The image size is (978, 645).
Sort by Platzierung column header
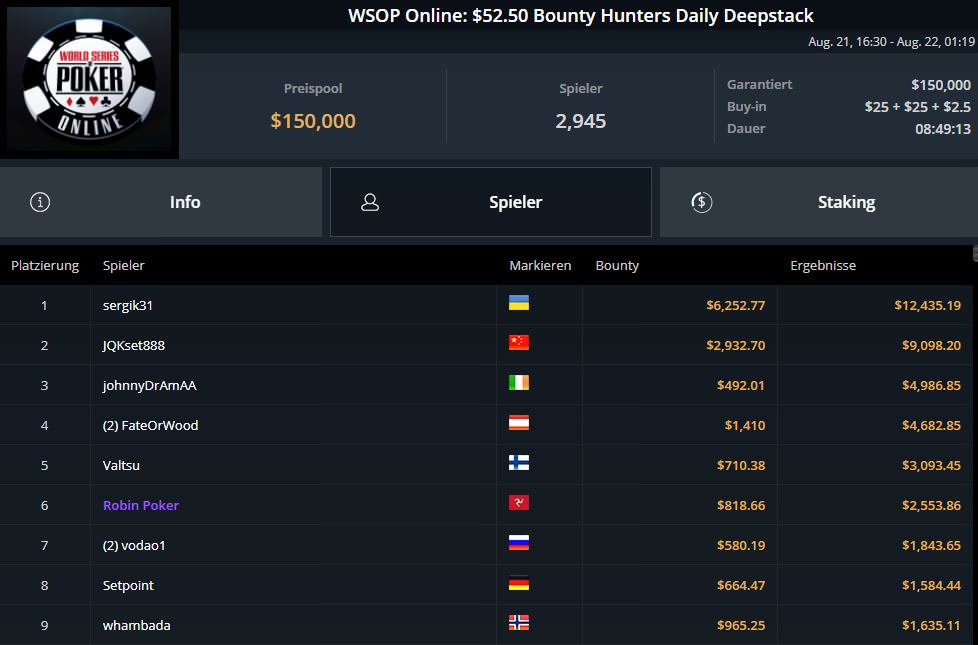pos(45,266)
